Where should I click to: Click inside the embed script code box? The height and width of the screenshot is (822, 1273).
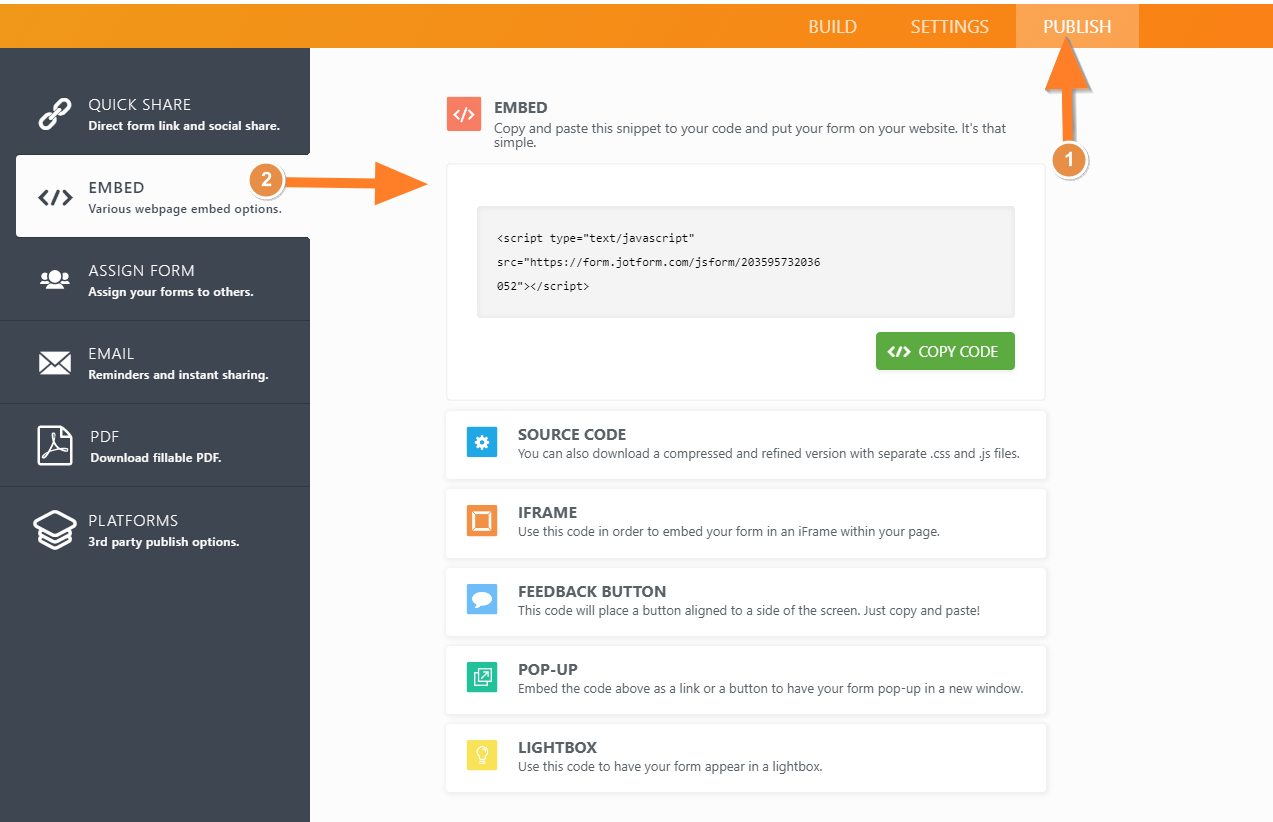pos(745,262)
